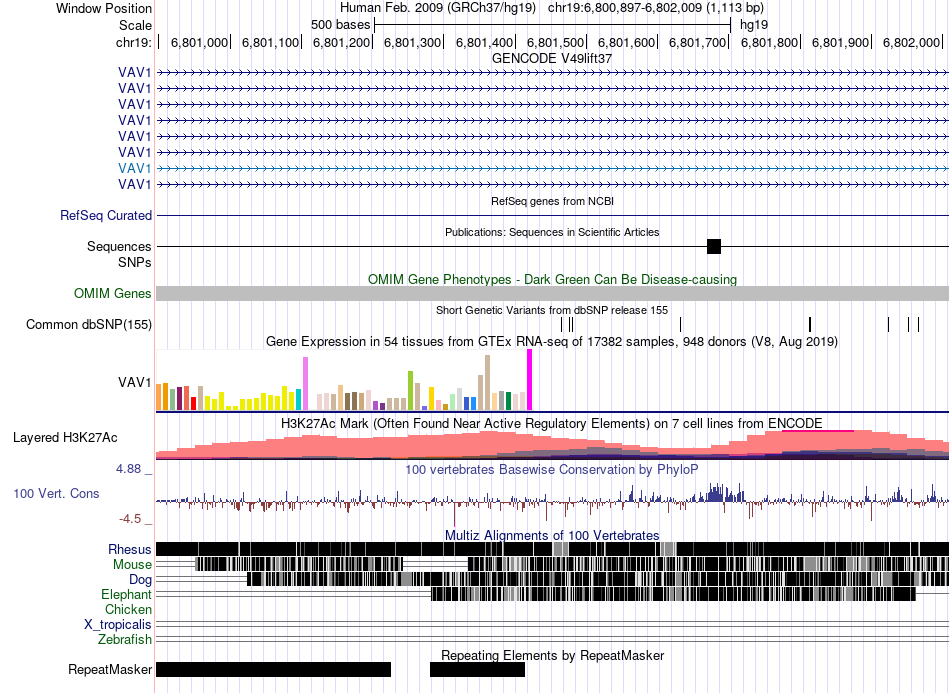Click the SNPs track label
Screen dimensions: 950x693
click(135, 262)
